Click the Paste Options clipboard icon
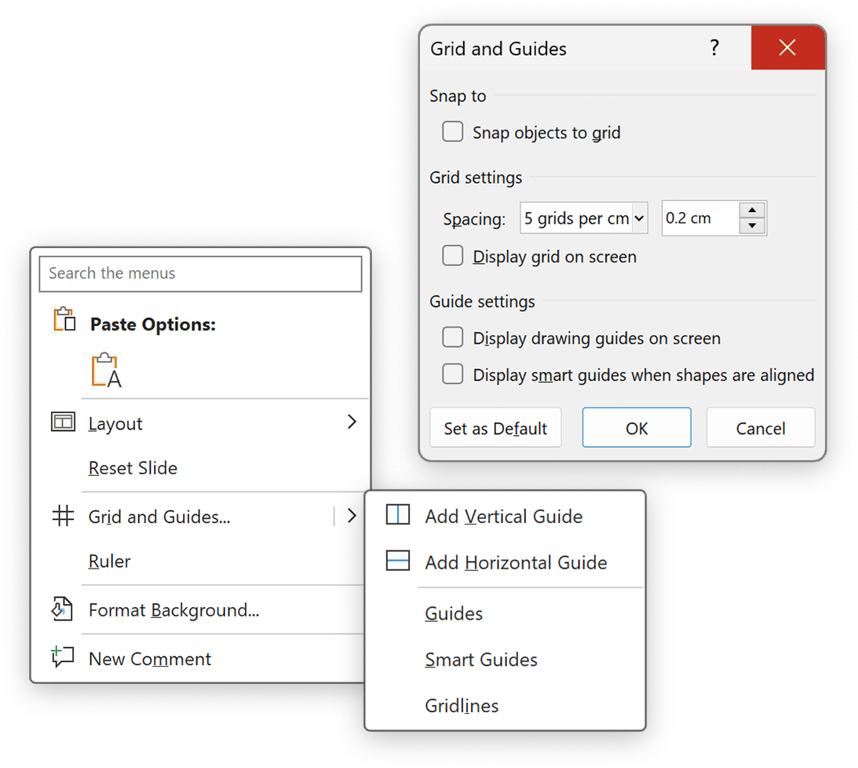Viewport: 858px width, 768px height. coord(64,319)
